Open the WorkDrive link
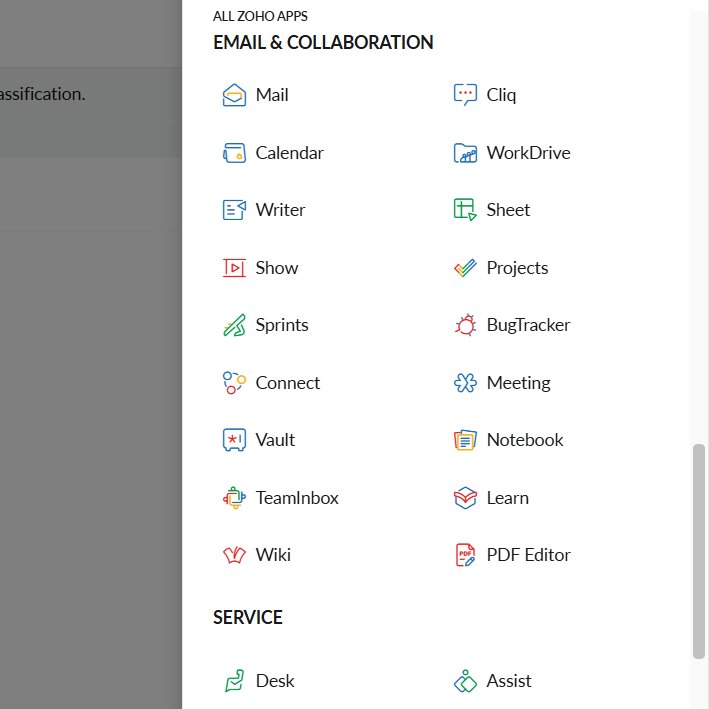 528,153
